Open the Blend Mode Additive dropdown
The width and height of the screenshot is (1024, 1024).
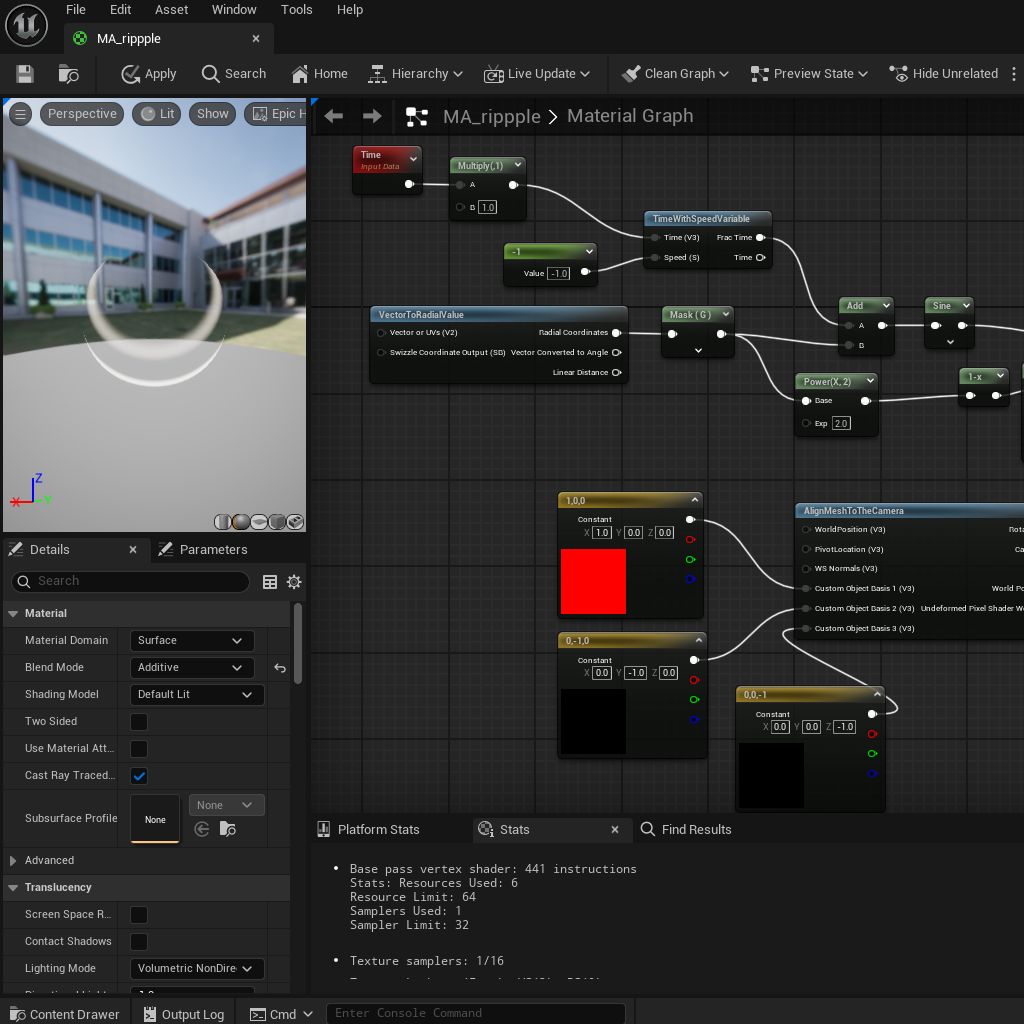coord(191,668)
